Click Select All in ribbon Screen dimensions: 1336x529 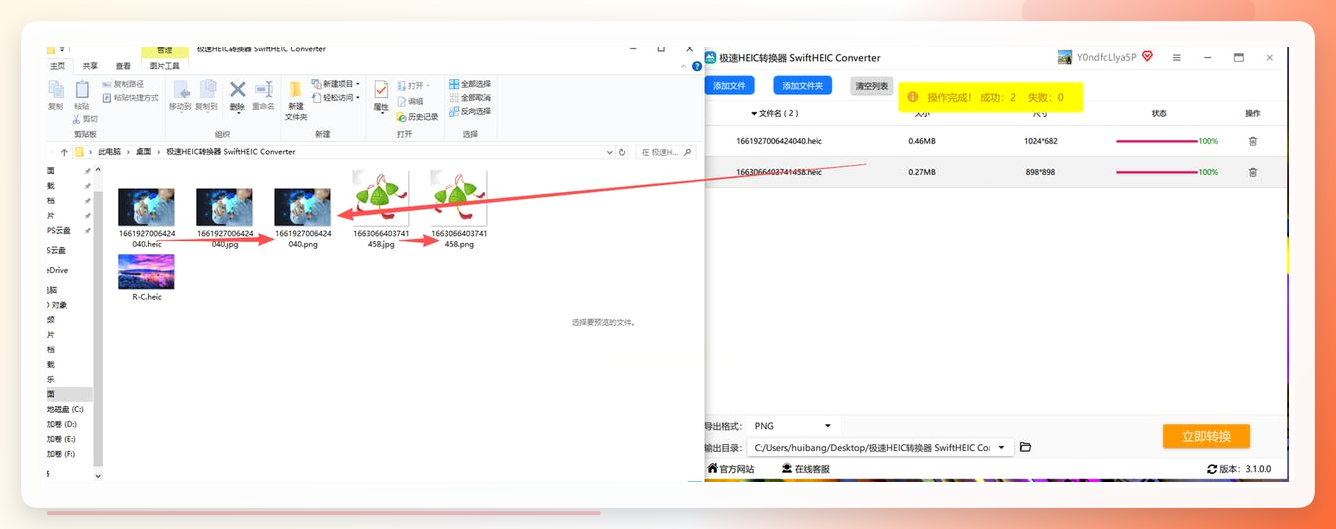tap(470, 84)
